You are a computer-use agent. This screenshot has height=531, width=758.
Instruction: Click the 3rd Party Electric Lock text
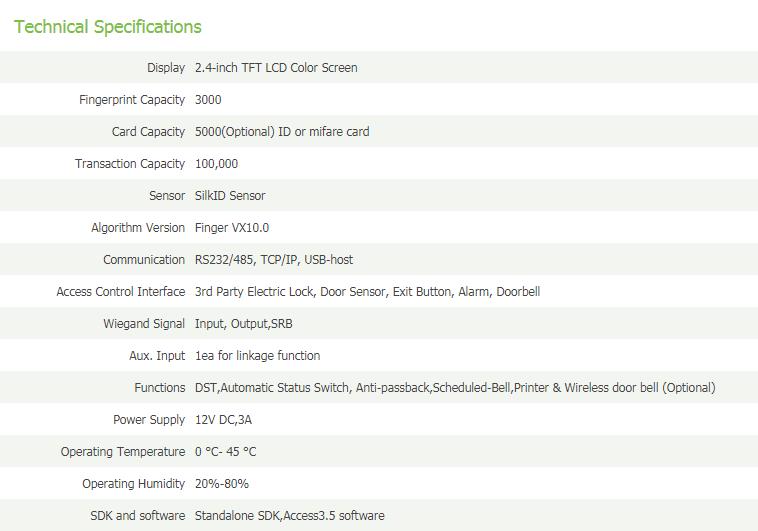tap(256, 292)
